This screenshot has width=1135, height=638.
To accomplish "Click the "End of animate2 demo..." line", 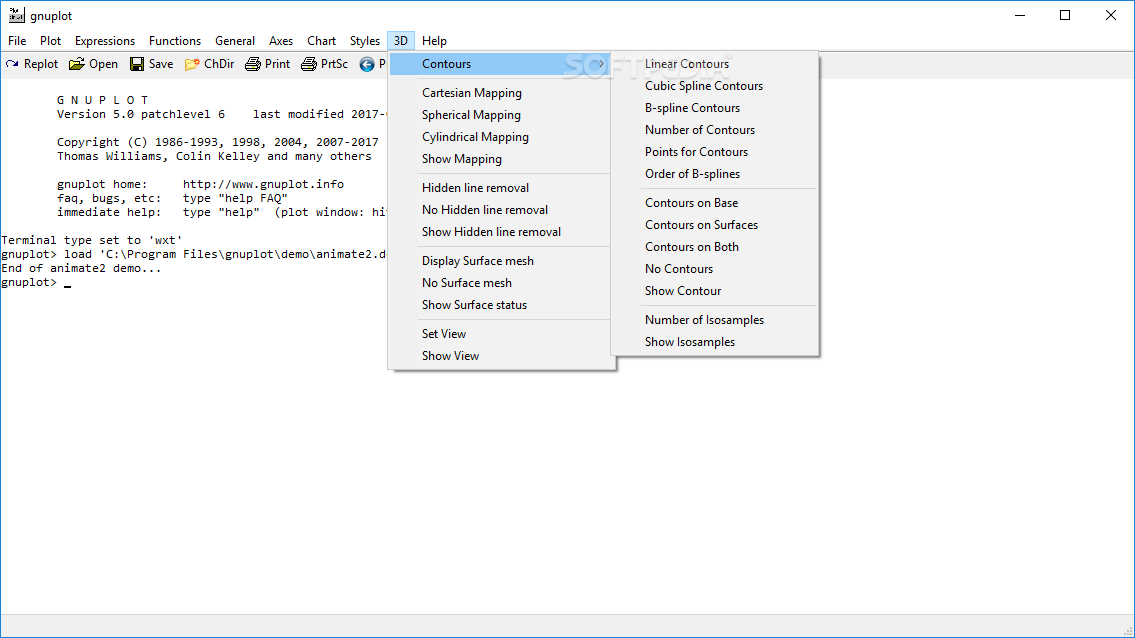I will (x=81, y=268).
